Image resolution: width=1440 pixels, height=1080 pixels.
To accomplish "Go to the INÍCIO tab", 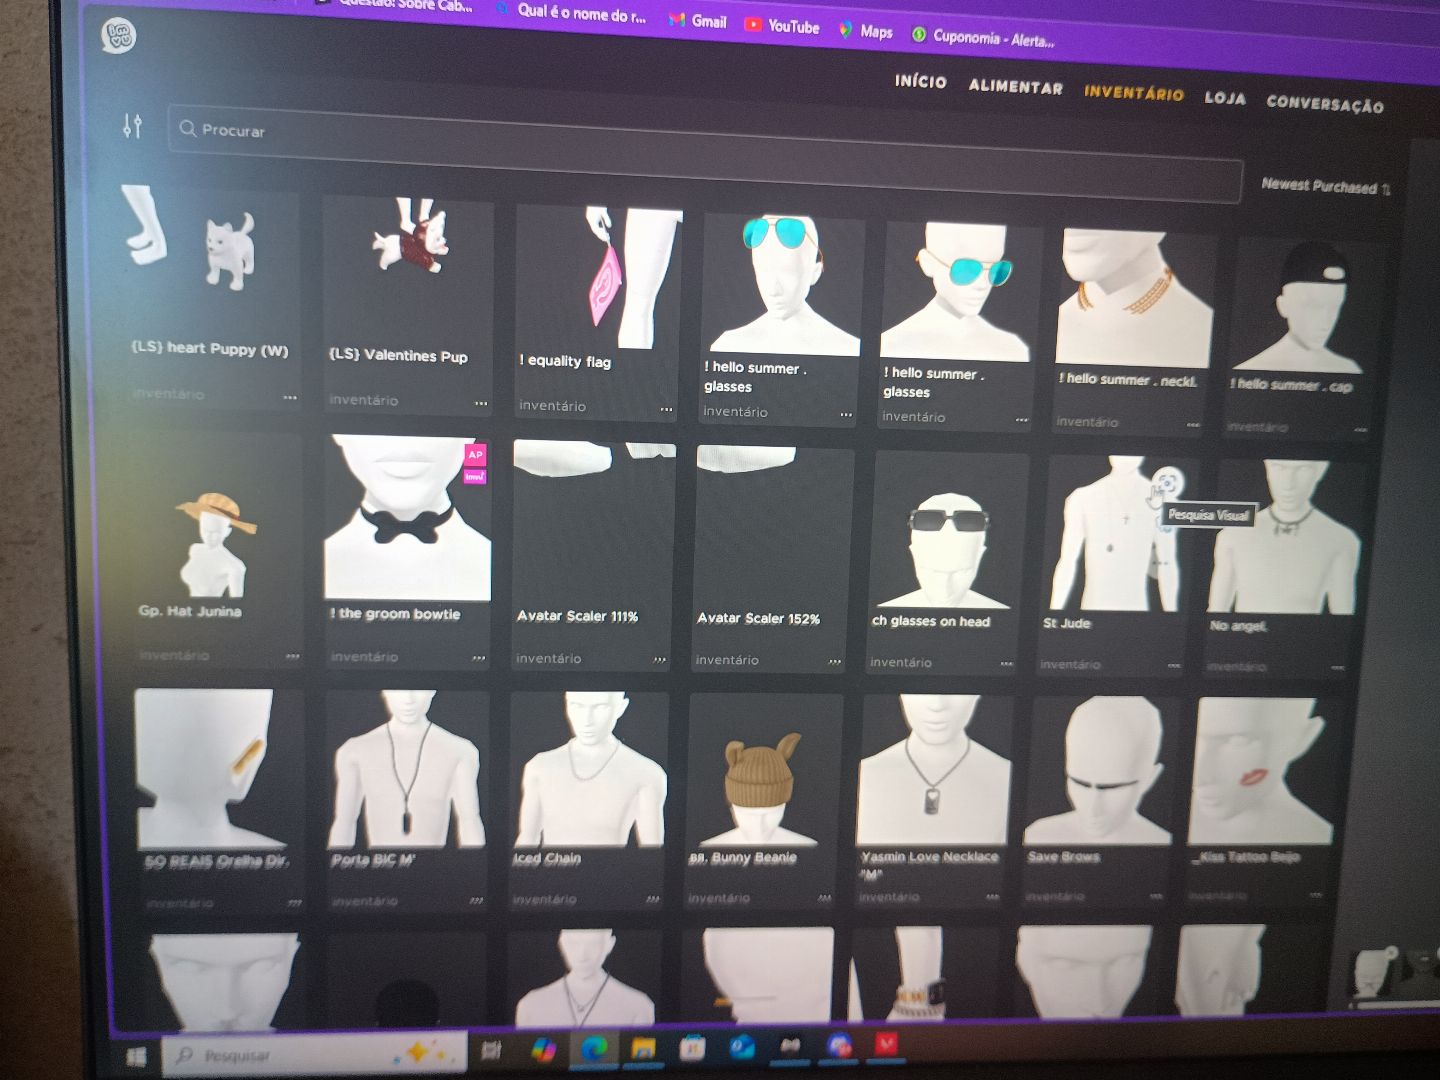I will coord(921,81).
